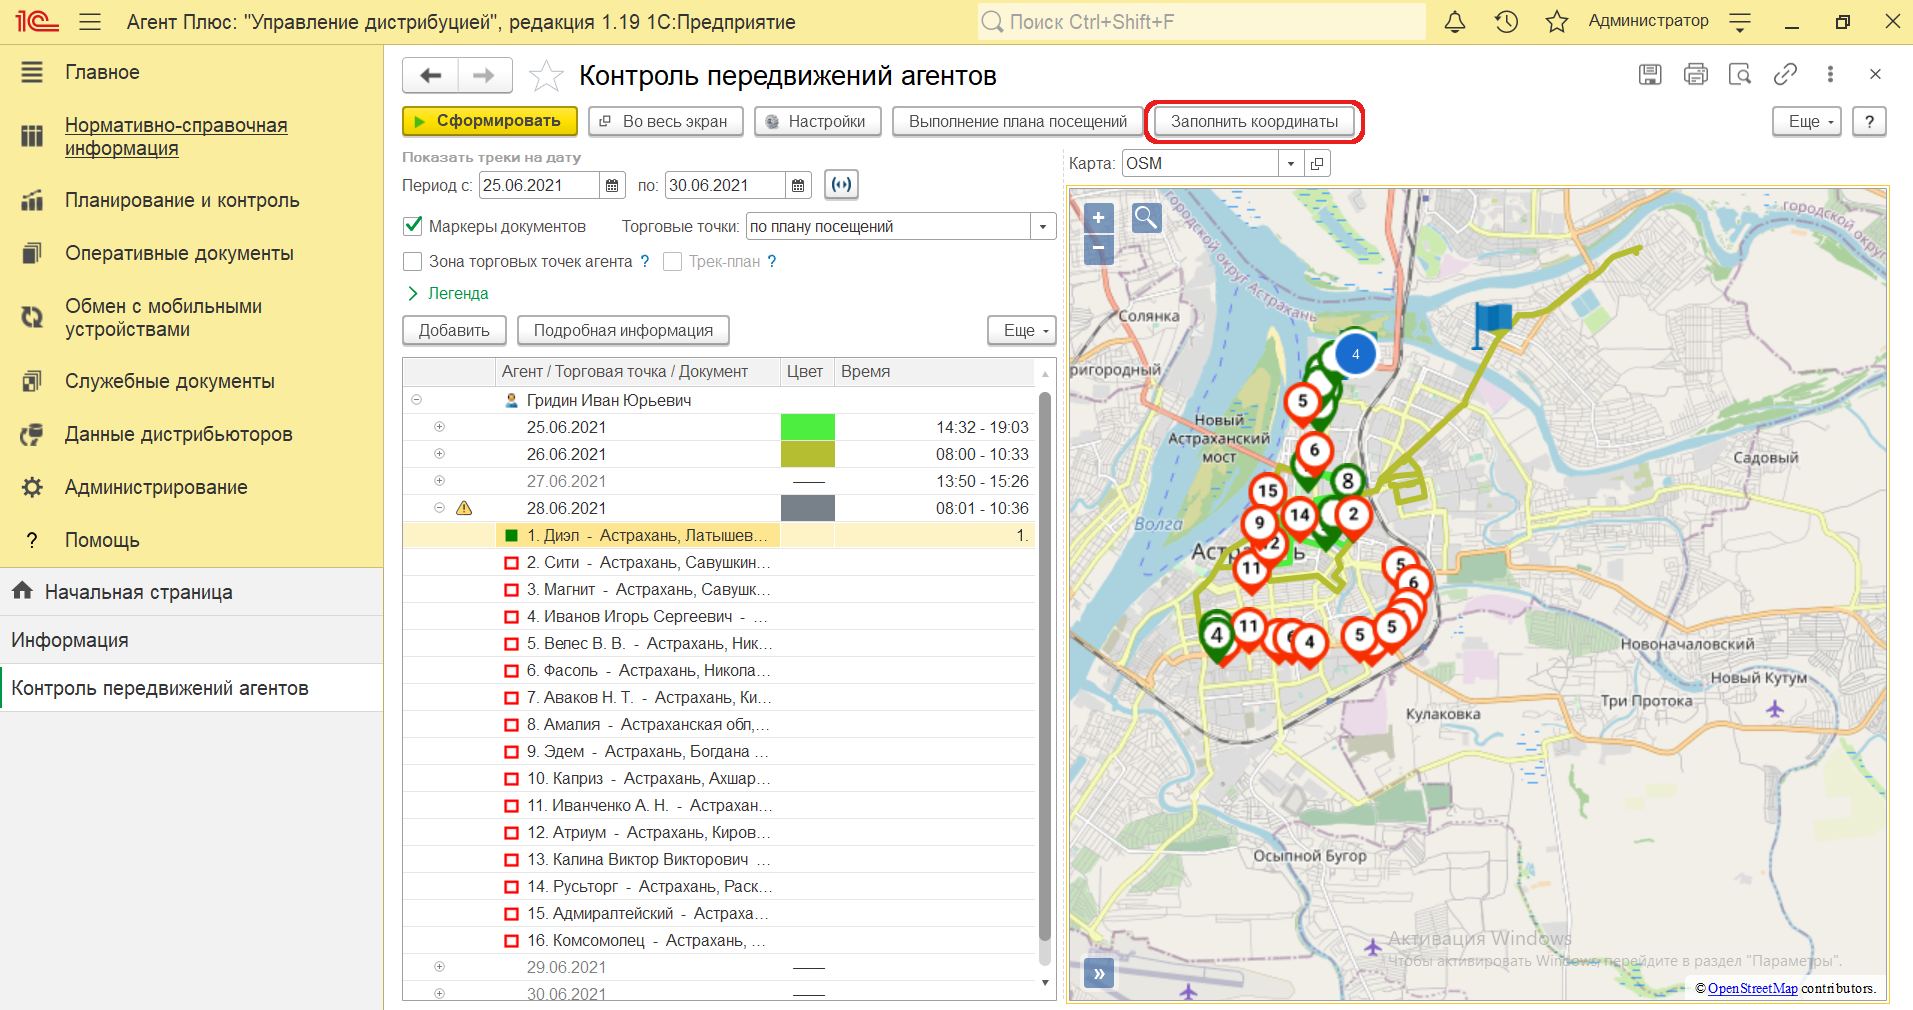Toggle square marker for 5. Велес row
Viewport: 1913px width, 1010px height.
point(512,644)
